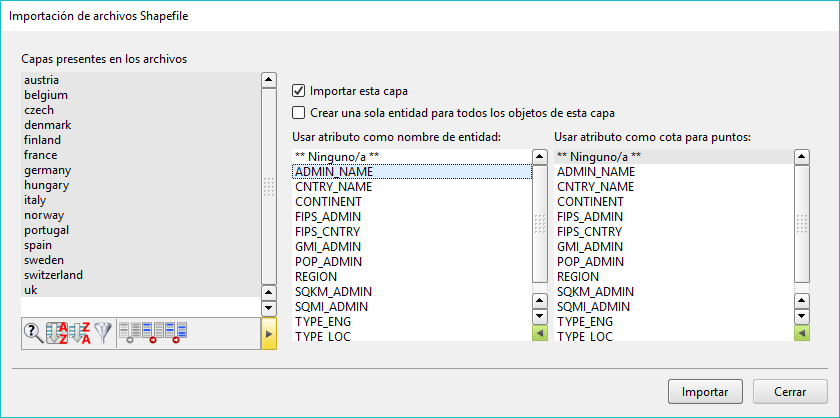
Task: Choose CNTRY_NAME in entity name list
Action: 412,187
